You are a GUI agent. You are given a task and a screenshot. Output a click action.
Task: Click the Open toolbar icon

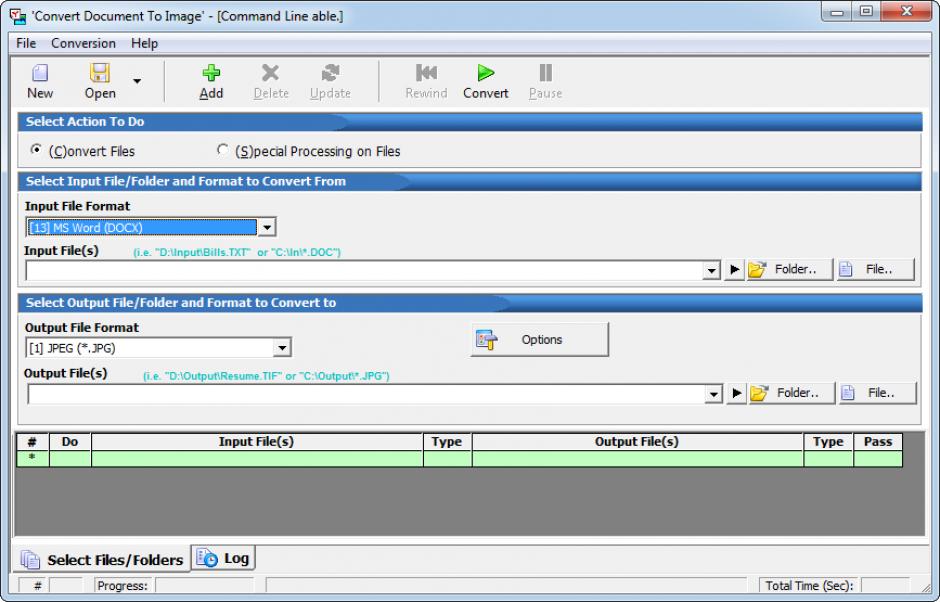(100, 74)
